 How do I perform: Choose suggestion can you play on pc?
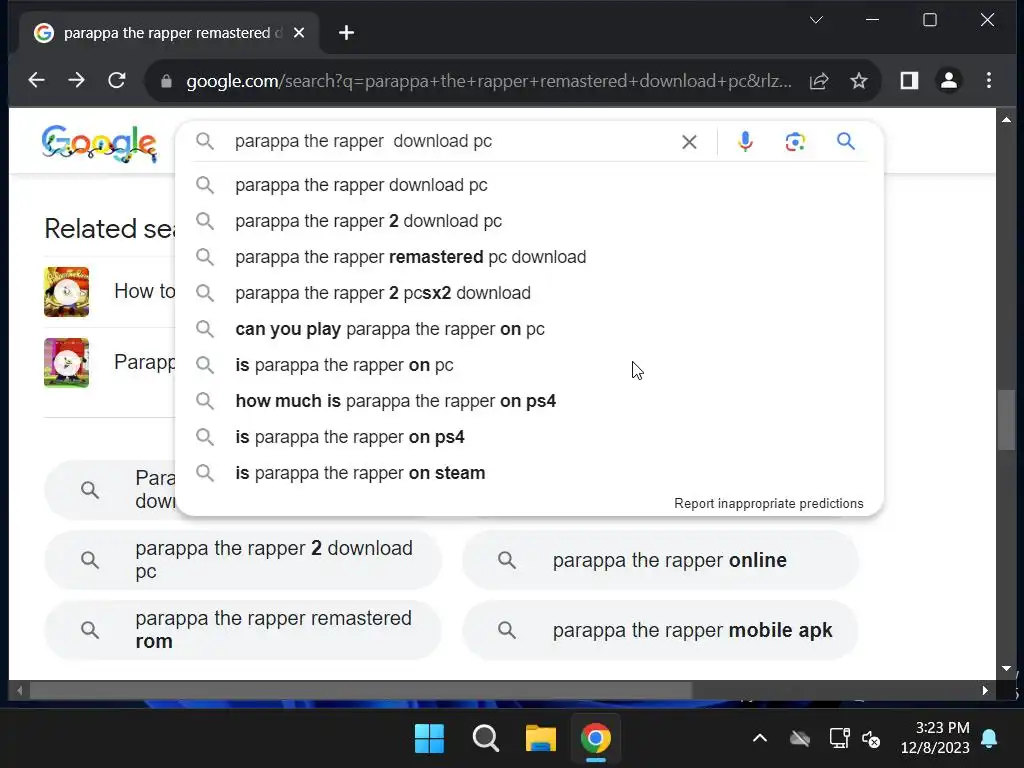point(530,328)
